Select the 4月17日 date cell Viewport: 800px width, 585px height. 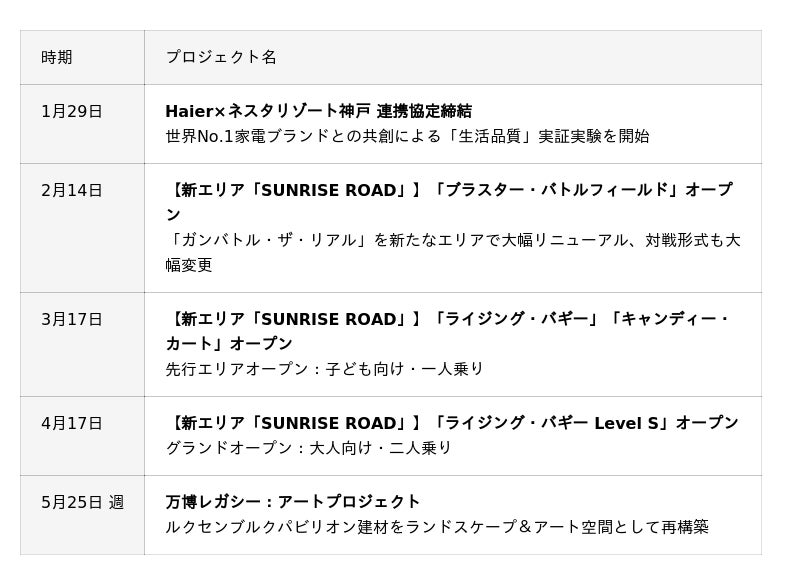pos(72,423)
